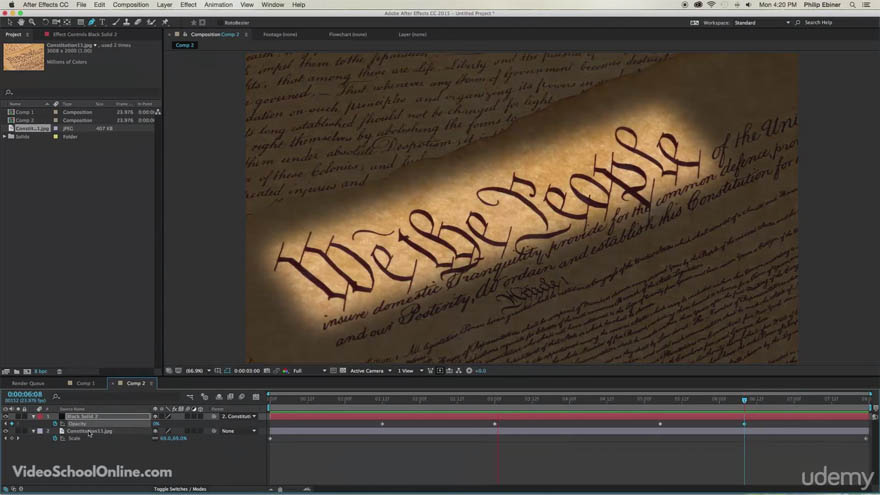
Task: Select the Roto Brush tool
Action: [151, 22]
